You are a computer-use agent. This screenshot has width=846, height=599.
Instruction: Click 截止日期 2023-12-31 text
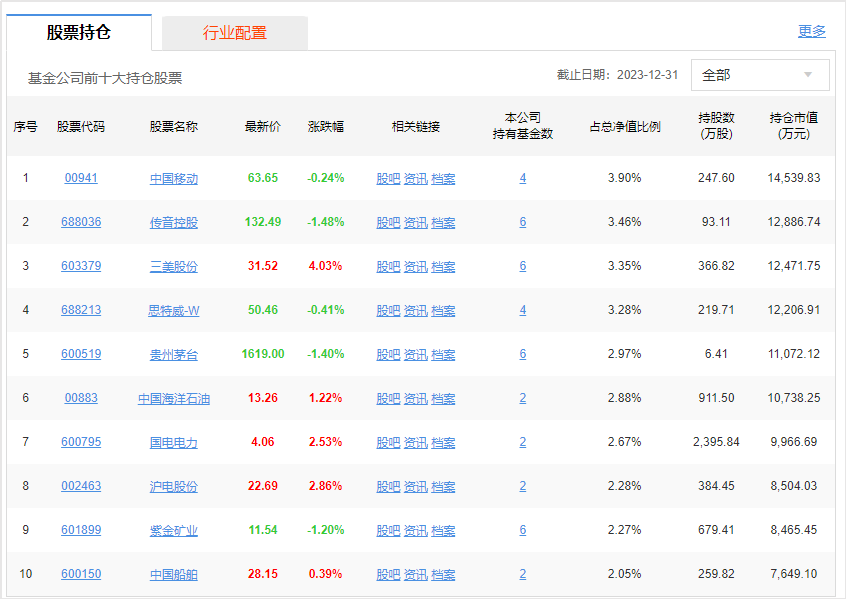[x=617, y=75]
